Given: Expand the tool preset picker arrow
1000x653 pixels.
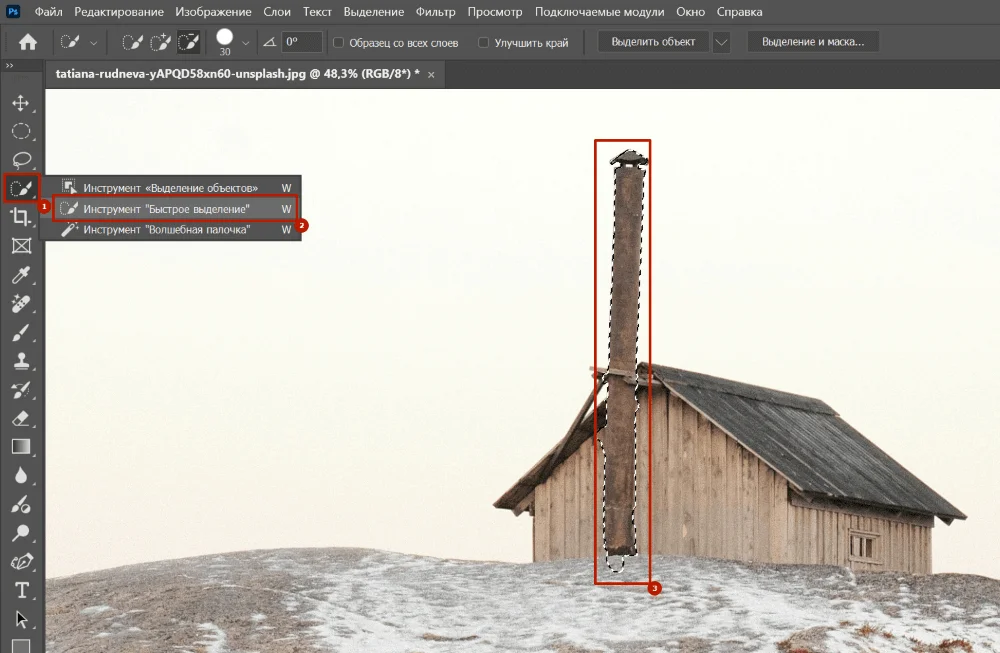Looking at the screenshot, I should tap(94, 43).
